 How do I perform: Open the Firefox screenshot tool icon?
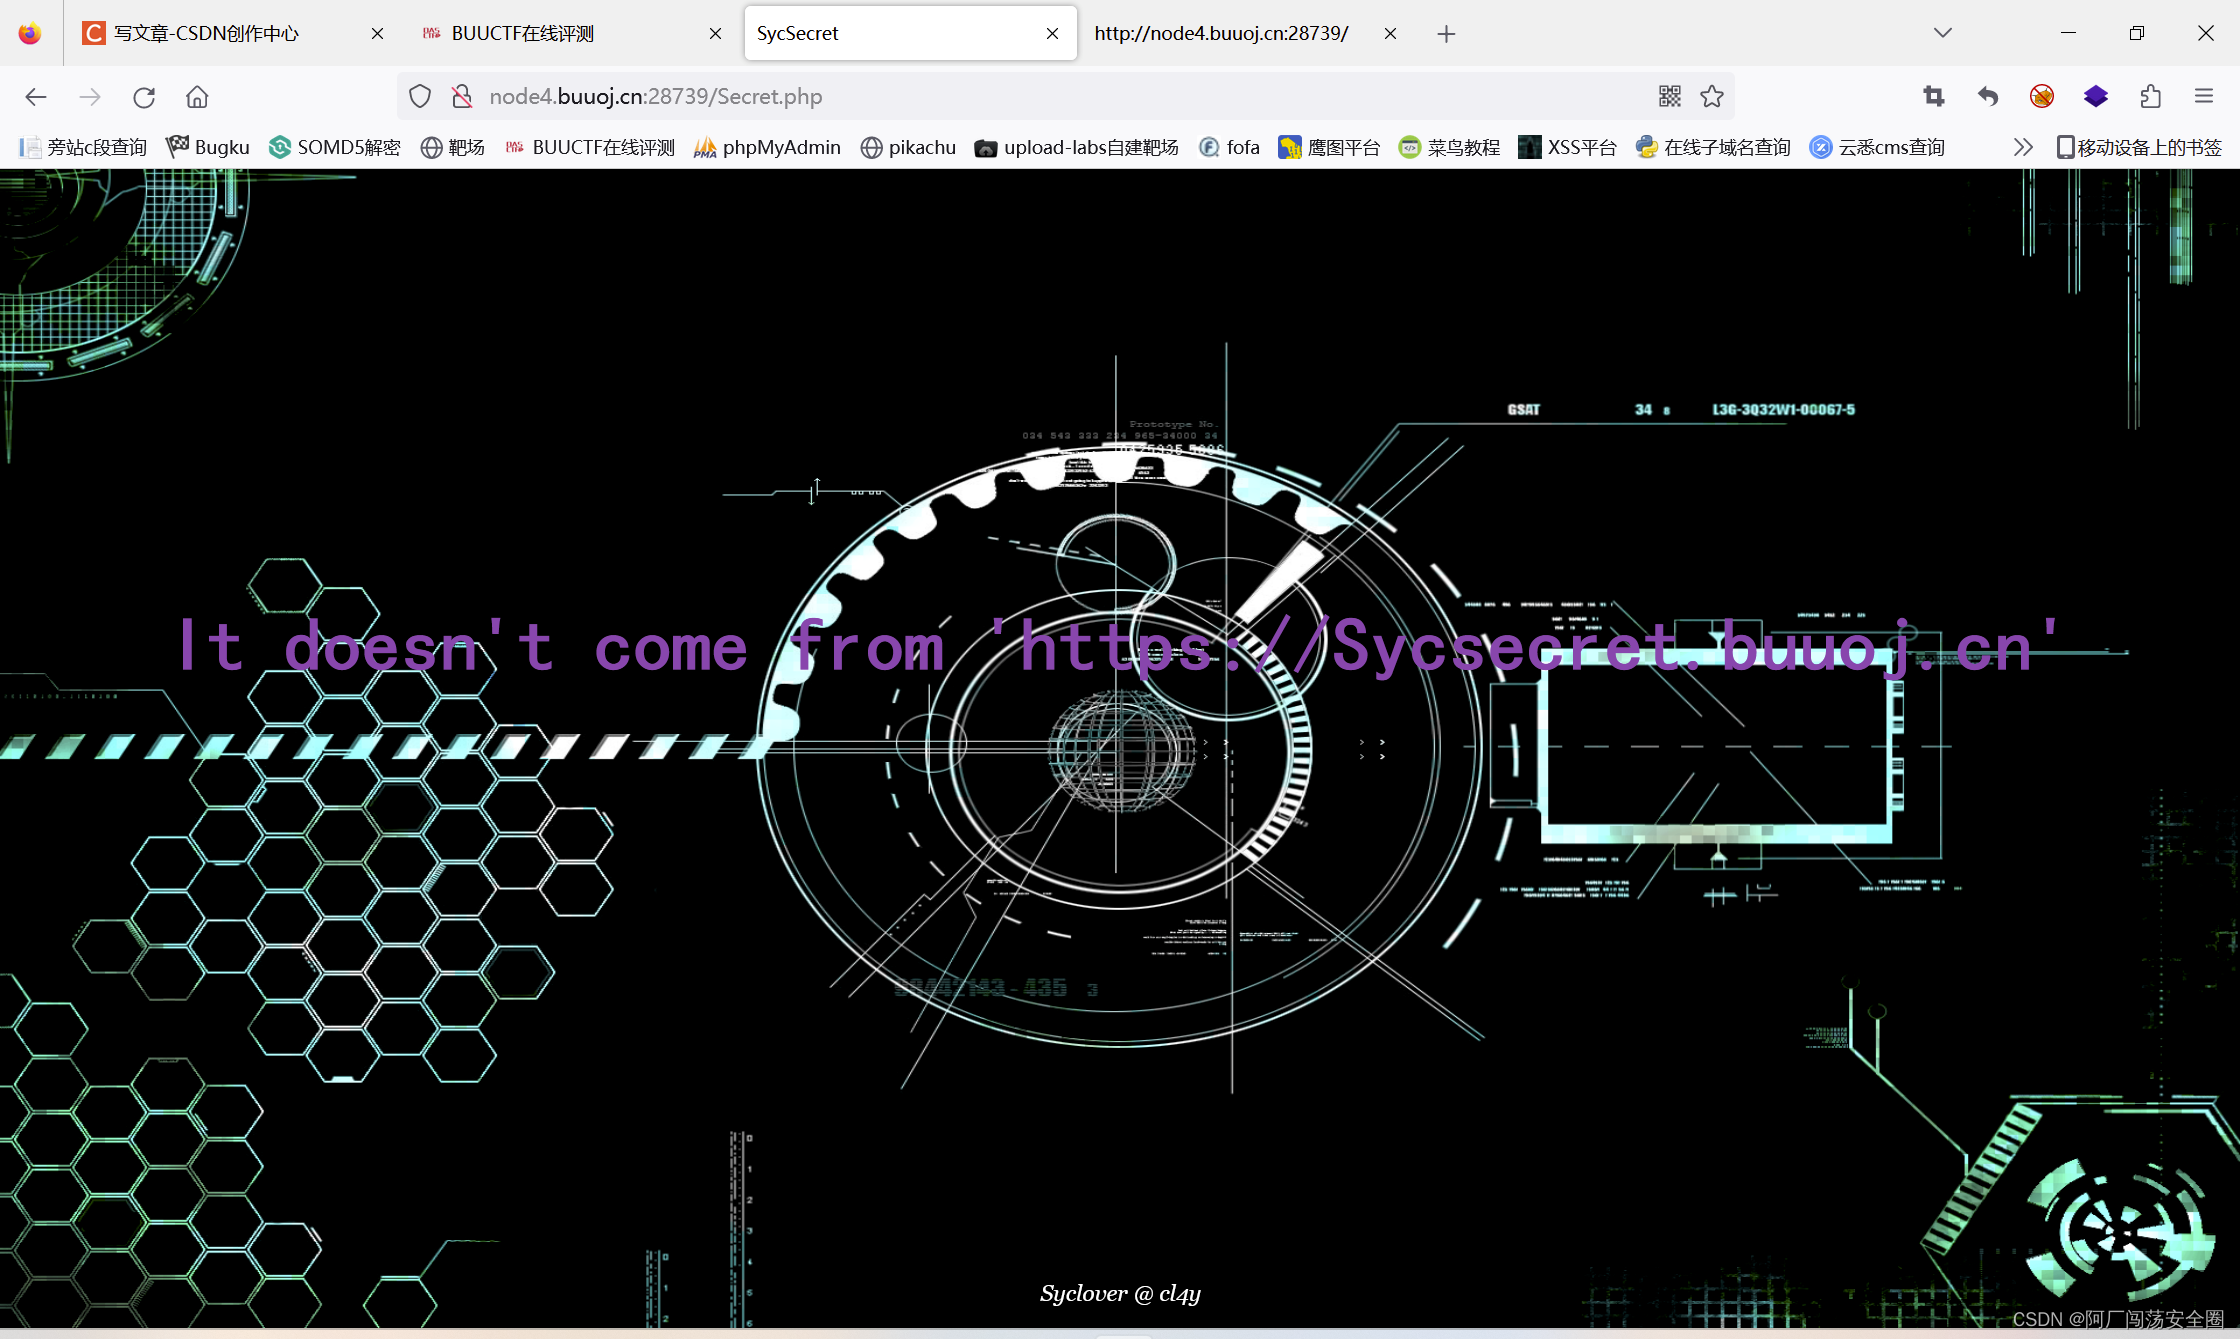(x=1933, y=96)
